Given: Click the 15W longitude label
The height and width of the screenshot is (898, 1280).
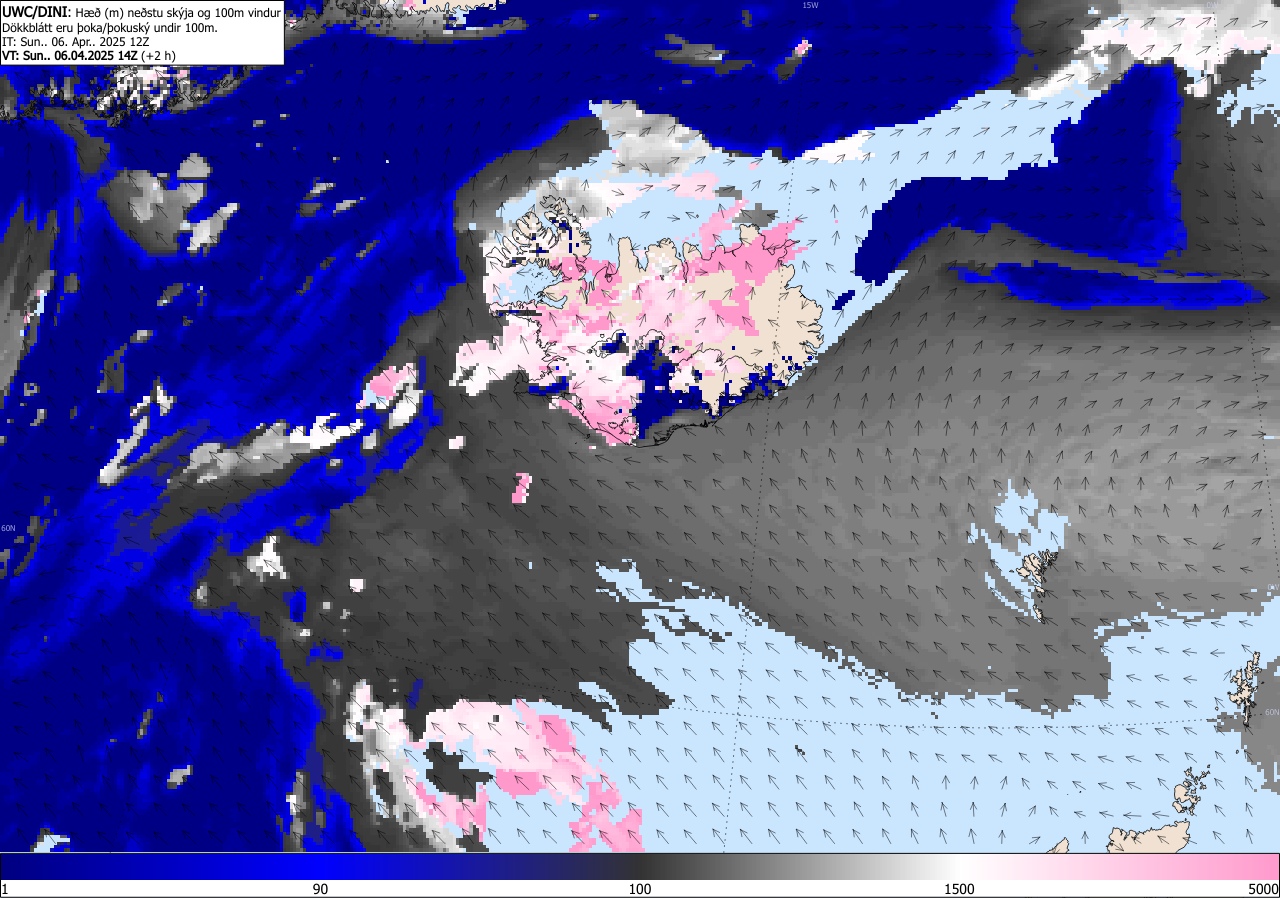Looking at the screenshot, I should pyautogui.click(x=810, y=5).
